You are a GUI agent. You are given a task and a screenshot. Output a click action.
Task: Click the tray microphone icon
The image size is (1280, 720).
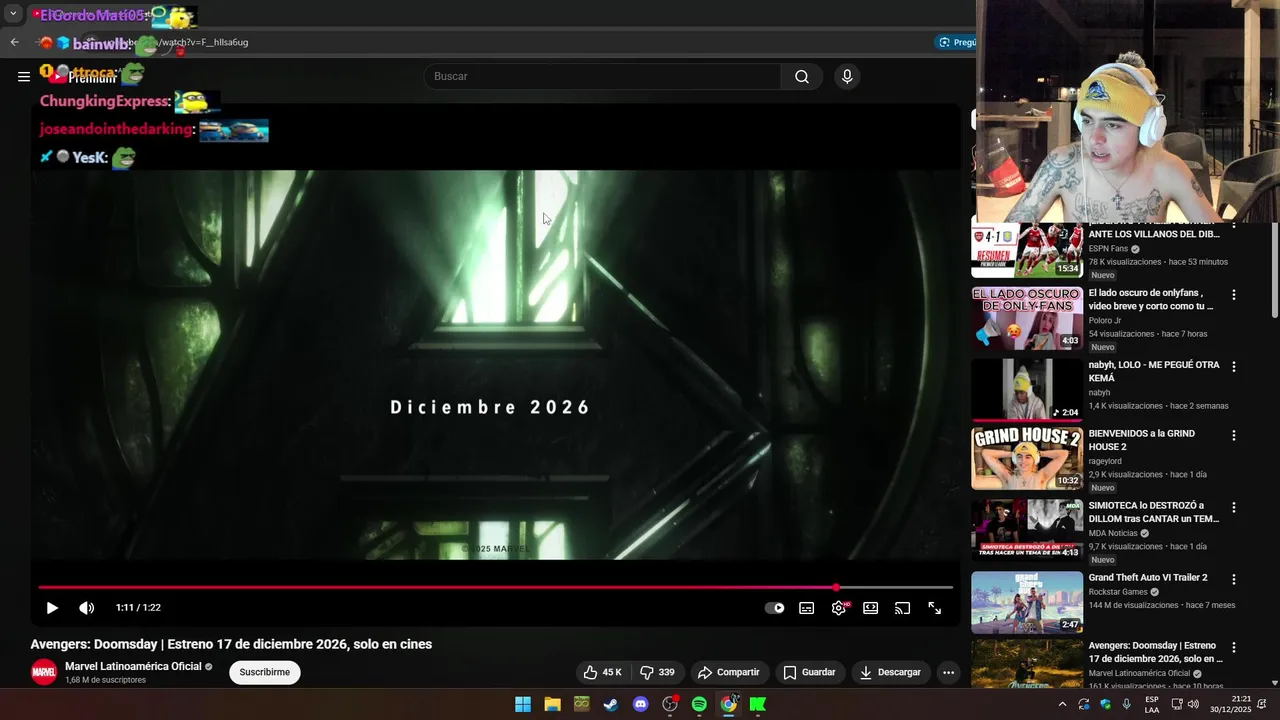click(x=1127, y=704)
